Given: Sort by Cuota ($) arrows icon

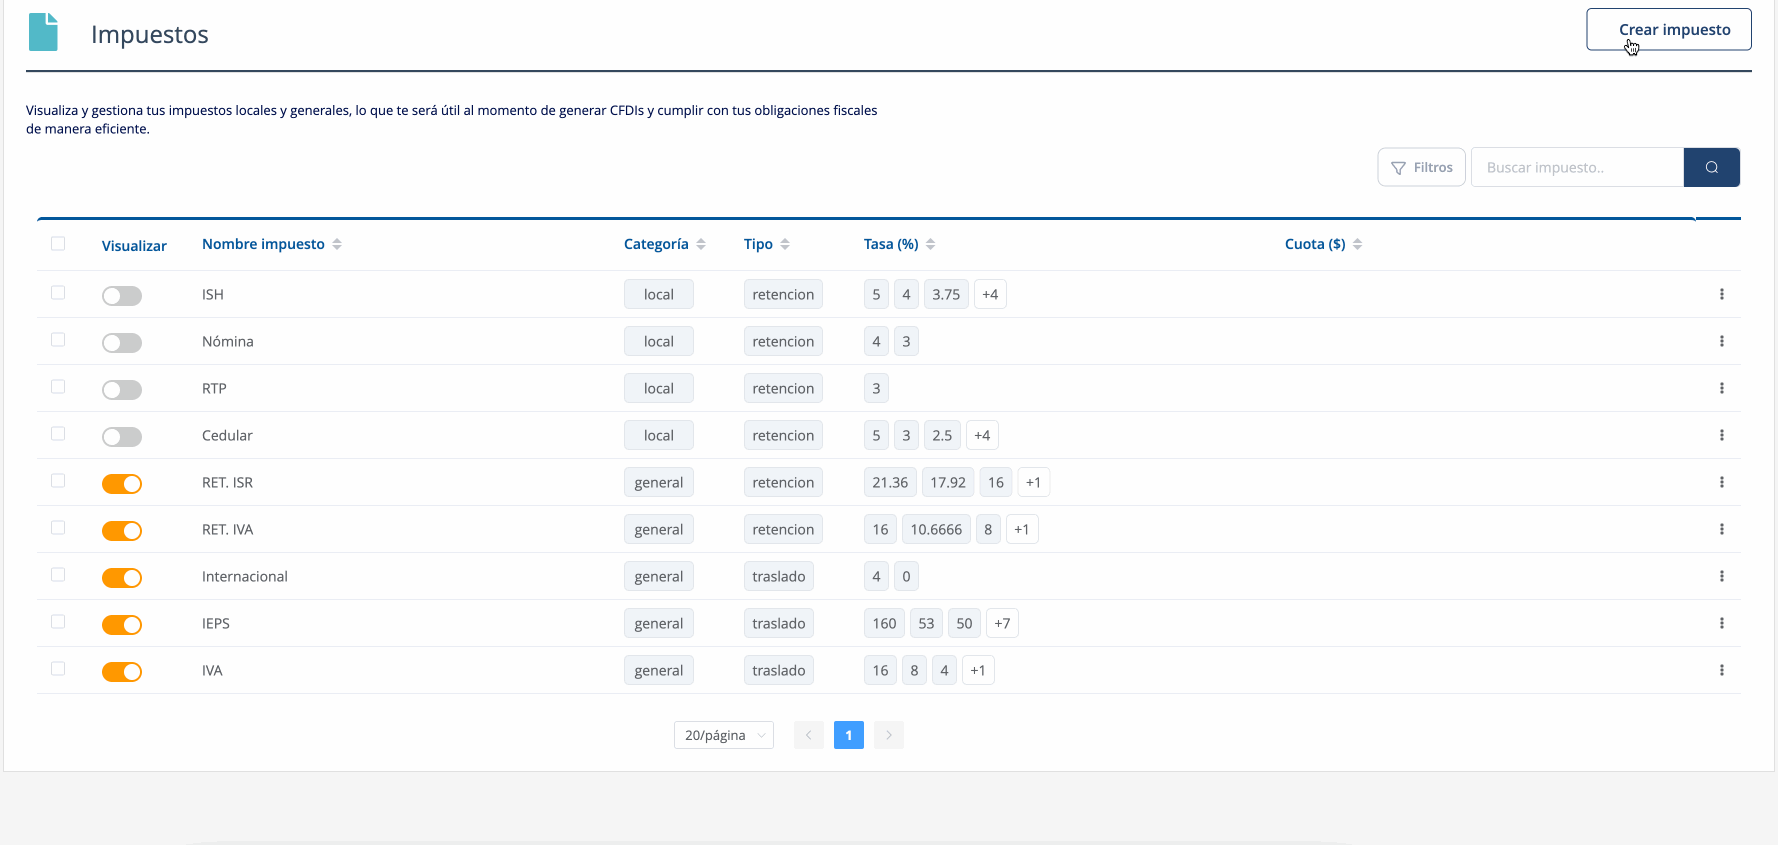Looking at the screenshot, I should (1357, 244).
